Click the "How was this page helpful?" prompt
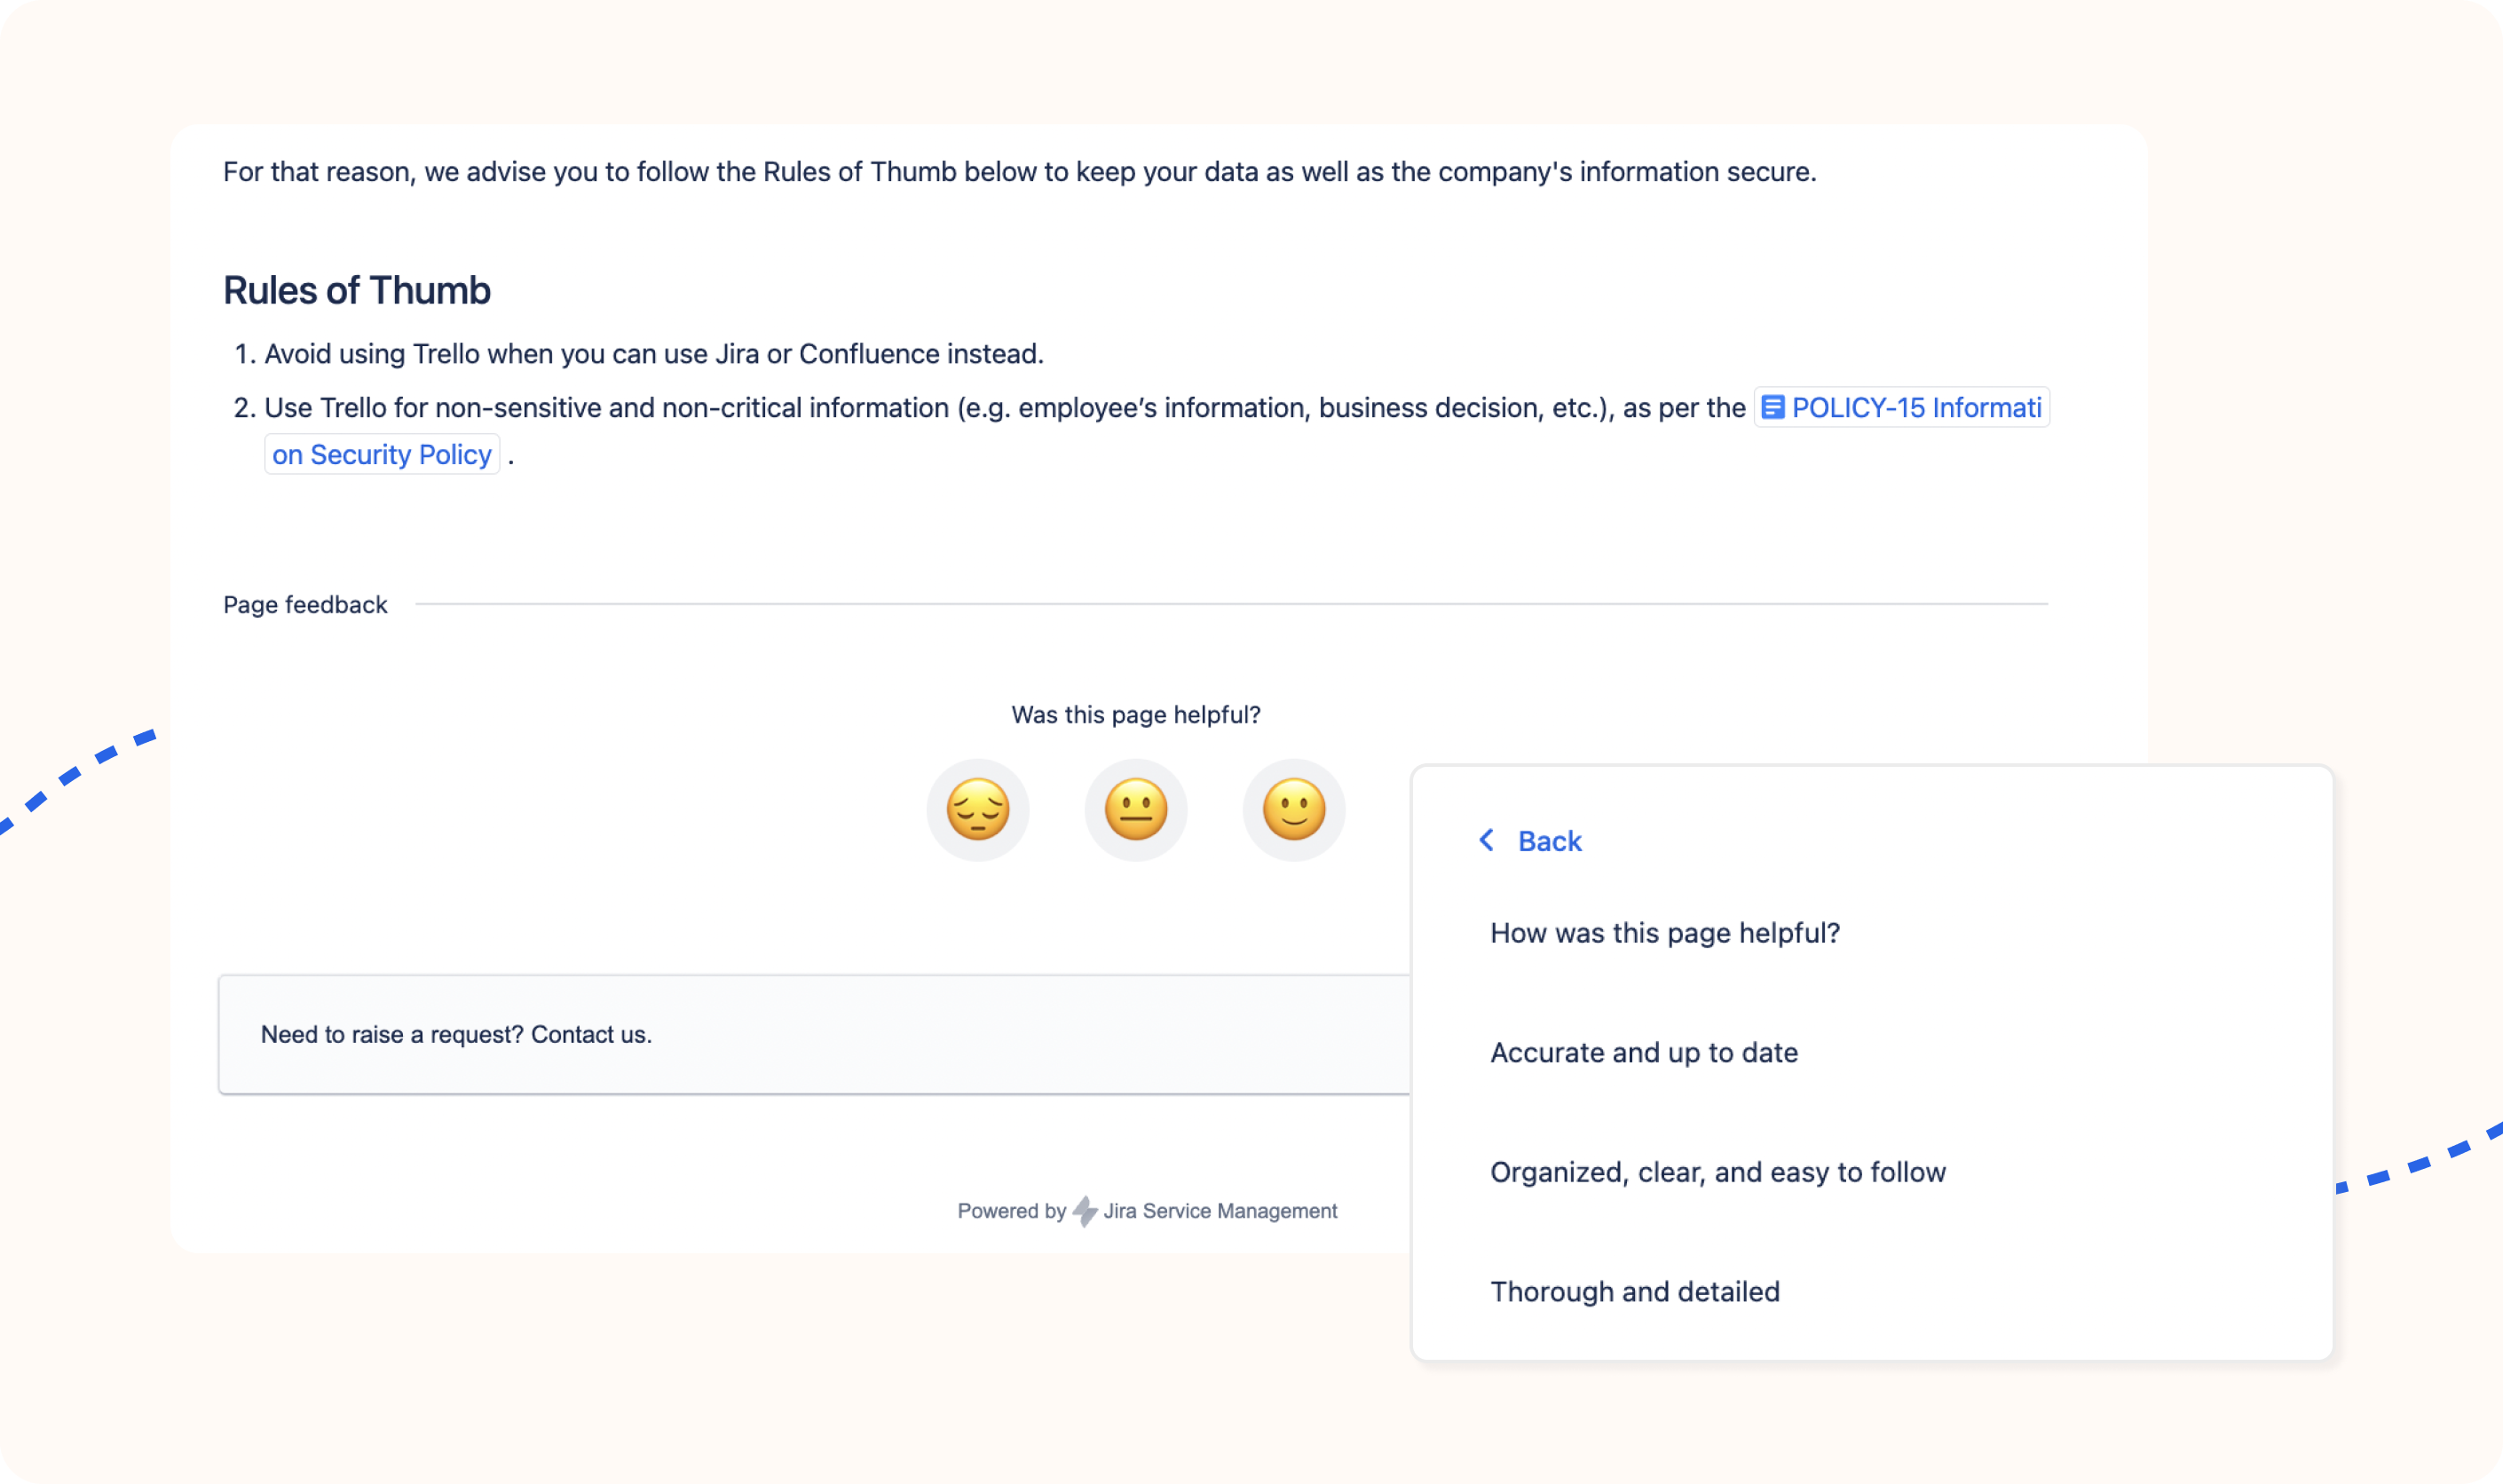Screen dimensions: 2503x1484 (1665, 932)
